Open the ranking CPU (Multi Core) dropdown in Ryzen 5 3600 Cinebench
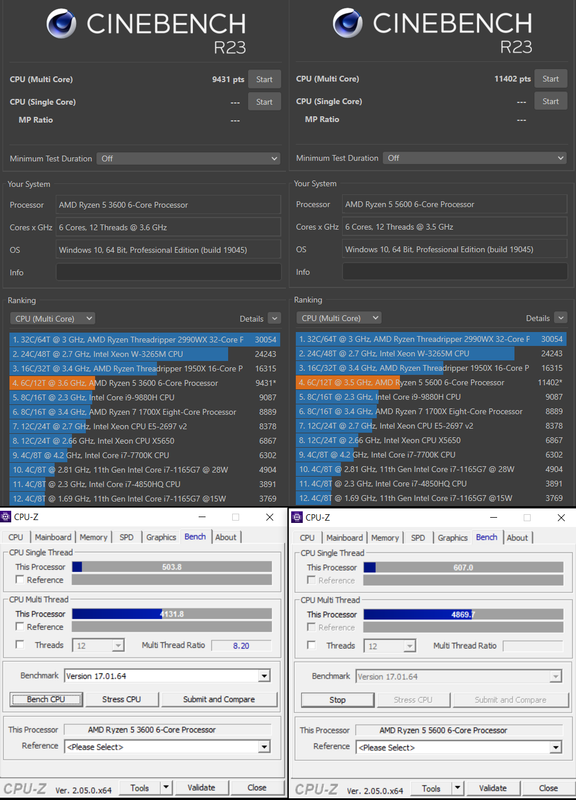 click(x=52, y=318)
